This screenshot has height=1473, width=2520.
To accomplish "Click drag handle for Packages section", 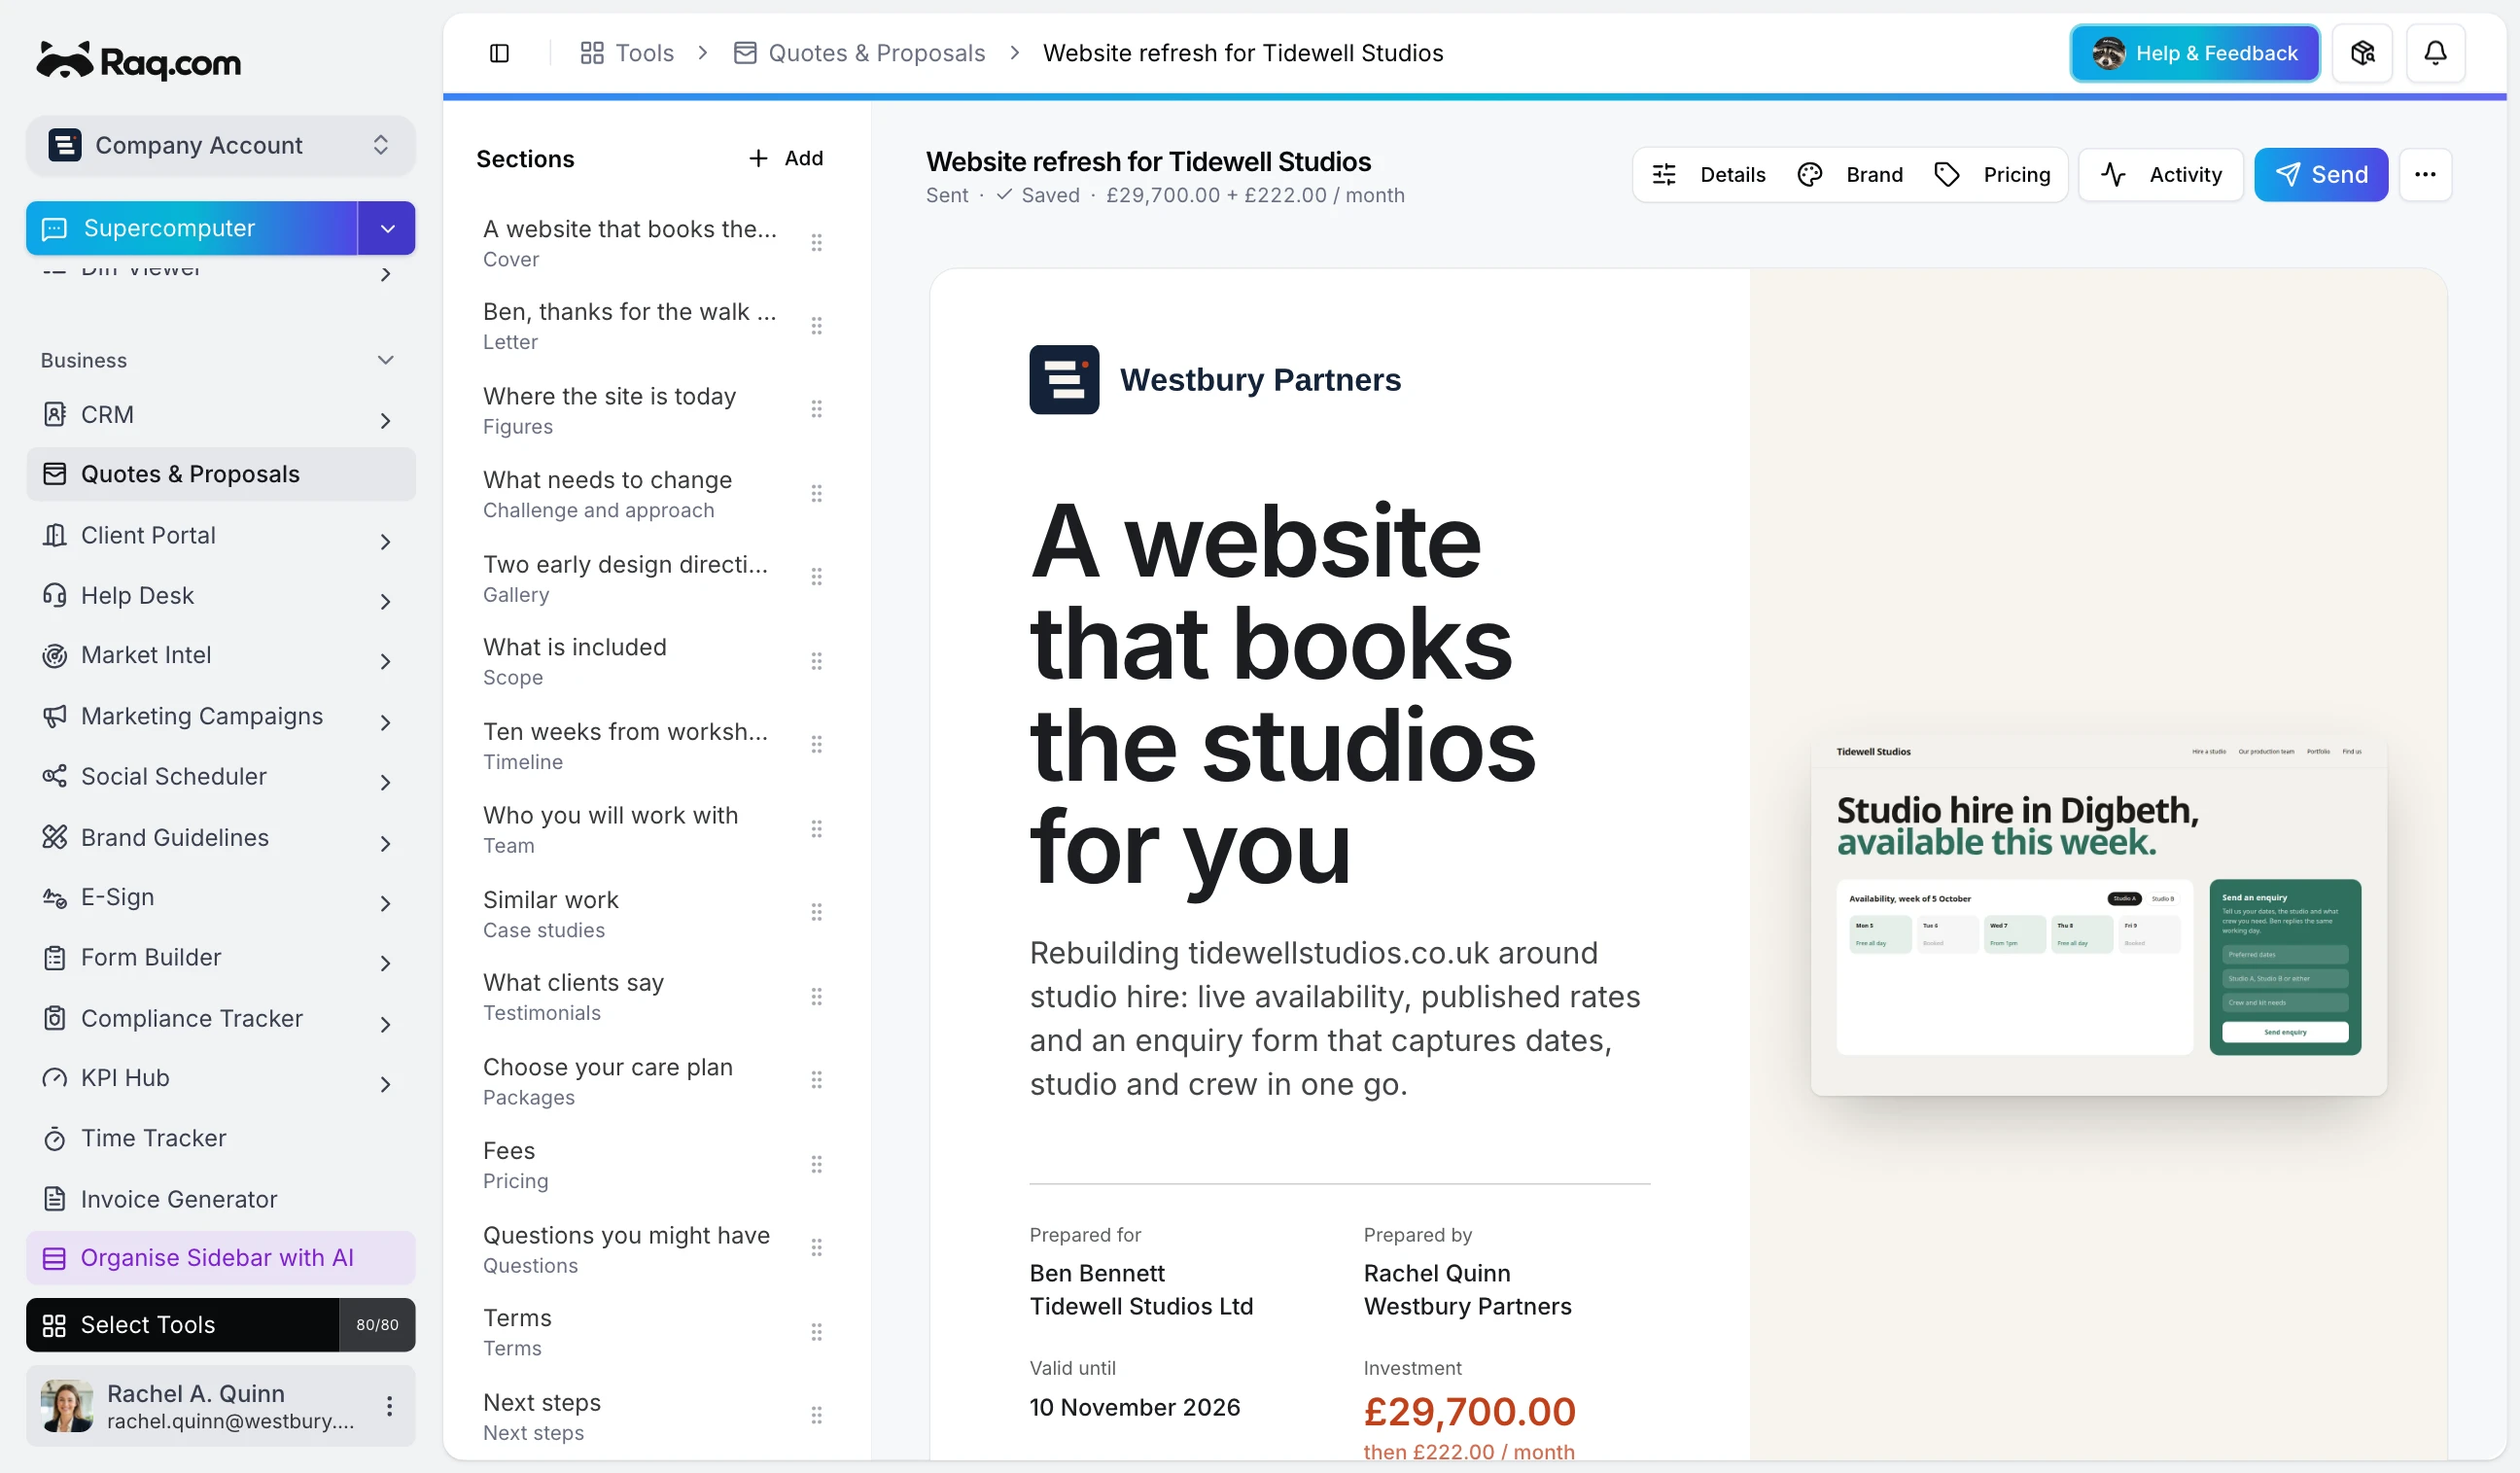I will (x=816, y=1081).
